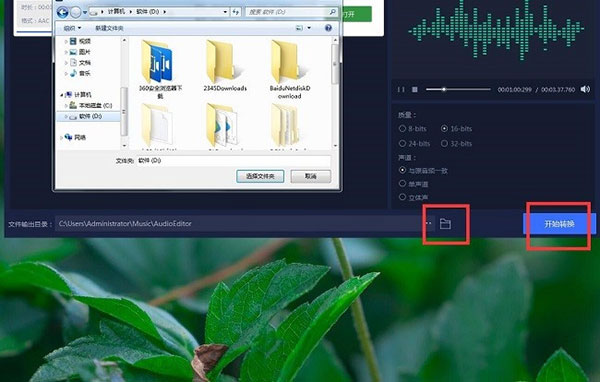Screen dimensions: 600x382
Task: Click the ellipsis browse button
Action: click(x=429, y=223)
